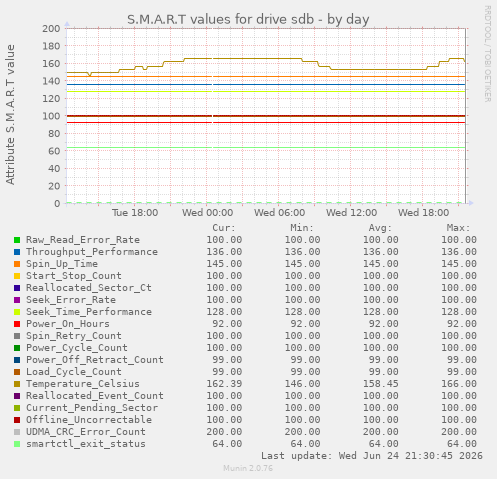Click the Temperature_Celsius legend swatch
The image size is (497, 479).
coord(17,384)
